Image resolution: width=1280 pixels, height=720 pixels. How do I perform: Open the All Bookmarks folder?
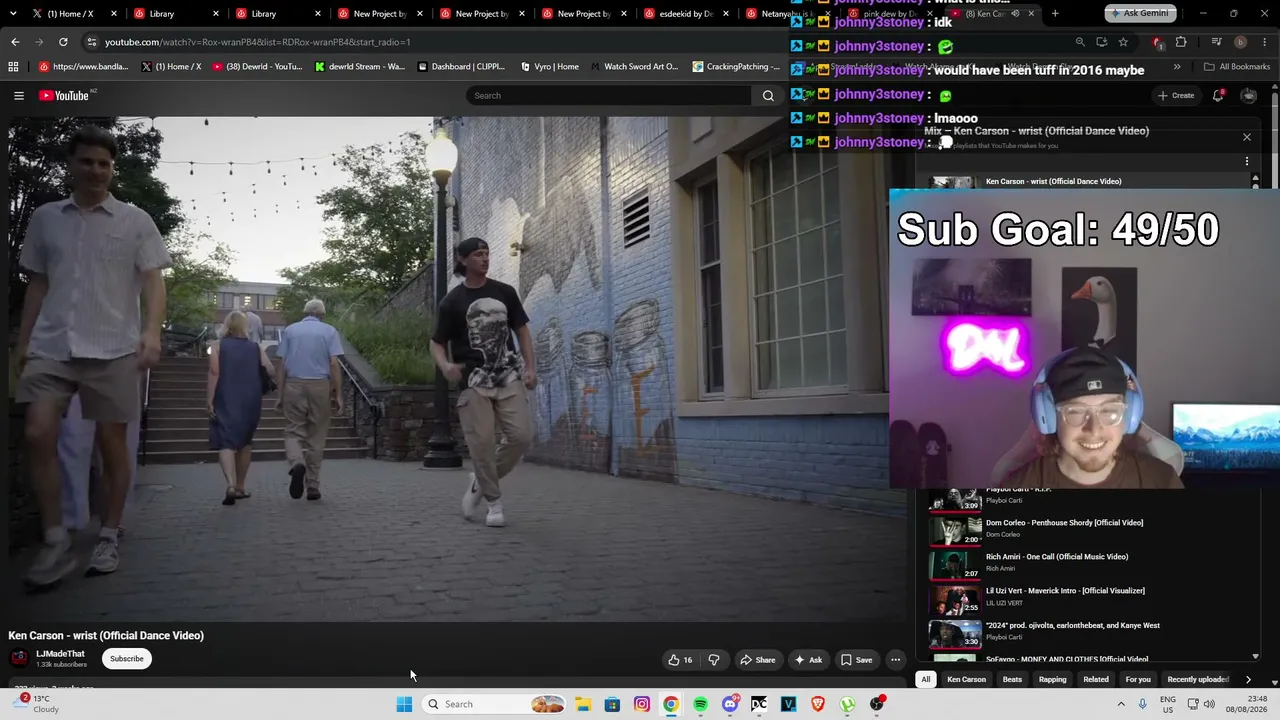(1237, 67)
